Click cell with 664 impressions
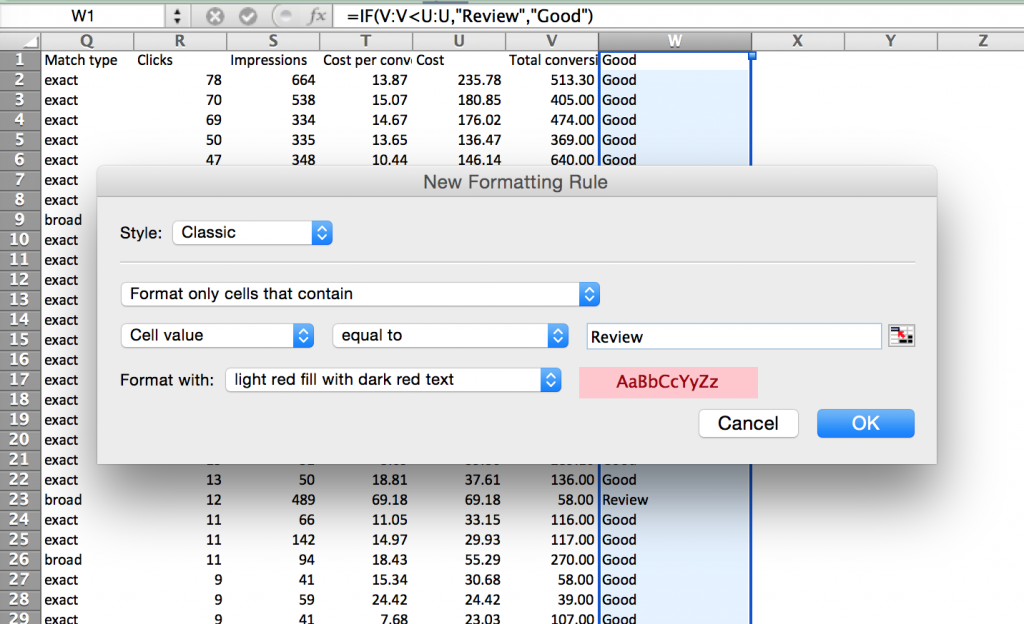Viewport: 1024px width, 624px height. coord(273,80)
